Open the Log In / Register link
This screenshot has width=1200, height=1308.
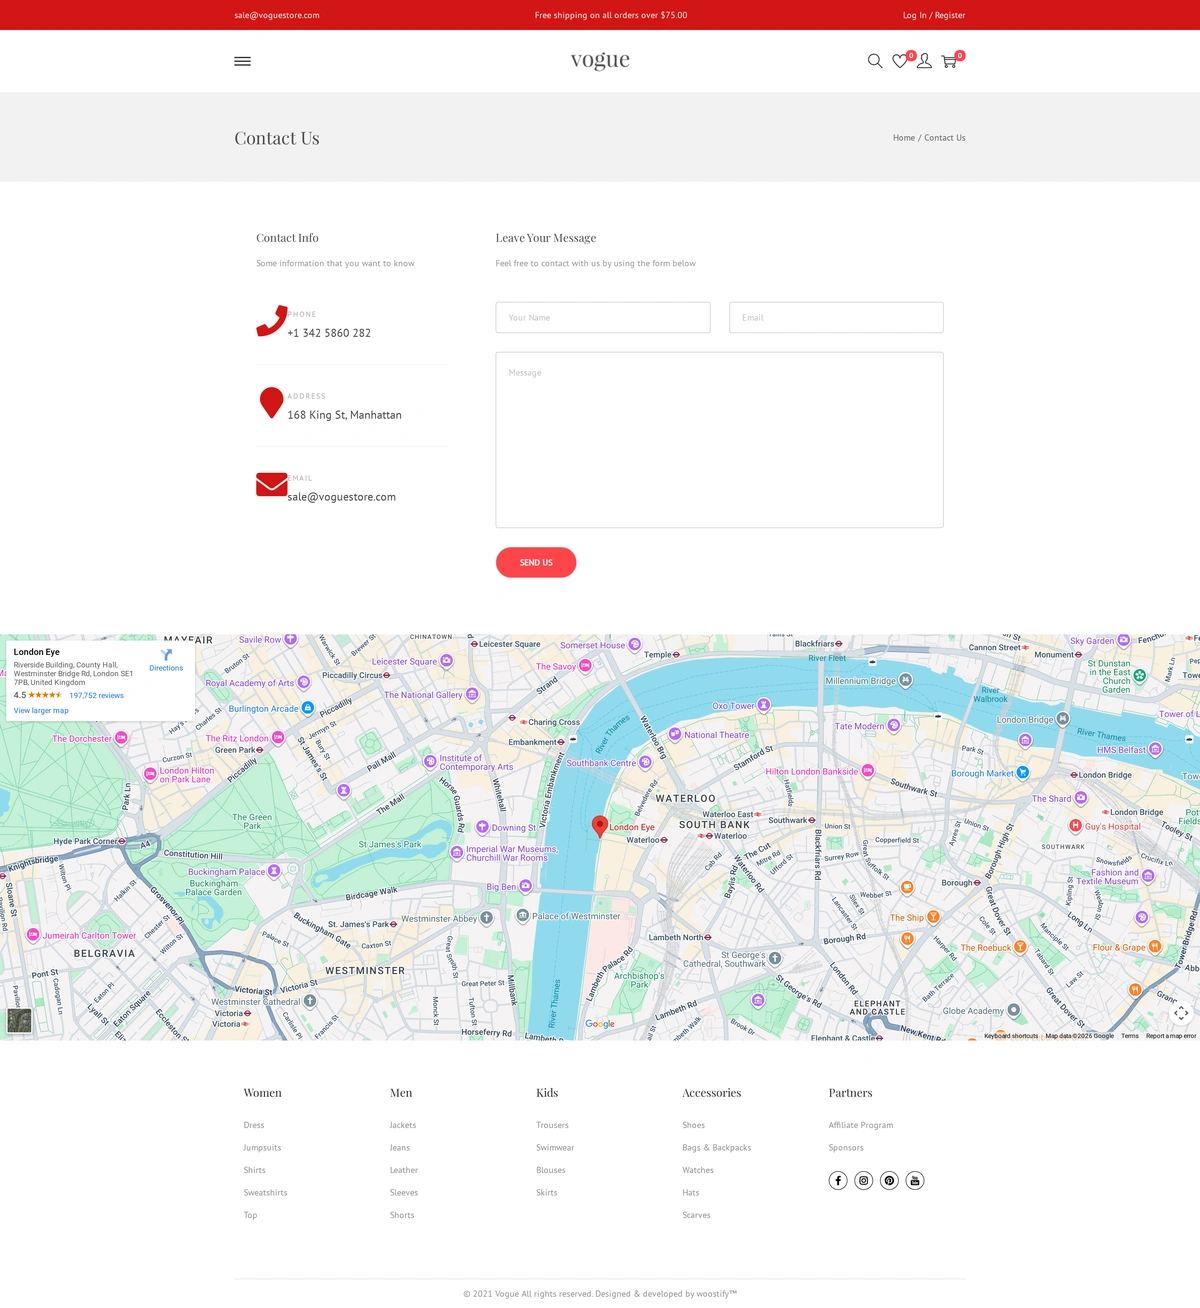934,15
